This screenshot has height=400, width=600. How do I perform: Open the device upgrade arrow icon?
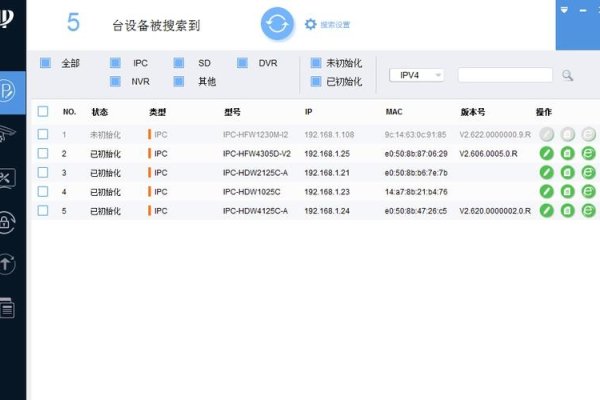click(7, 263)
